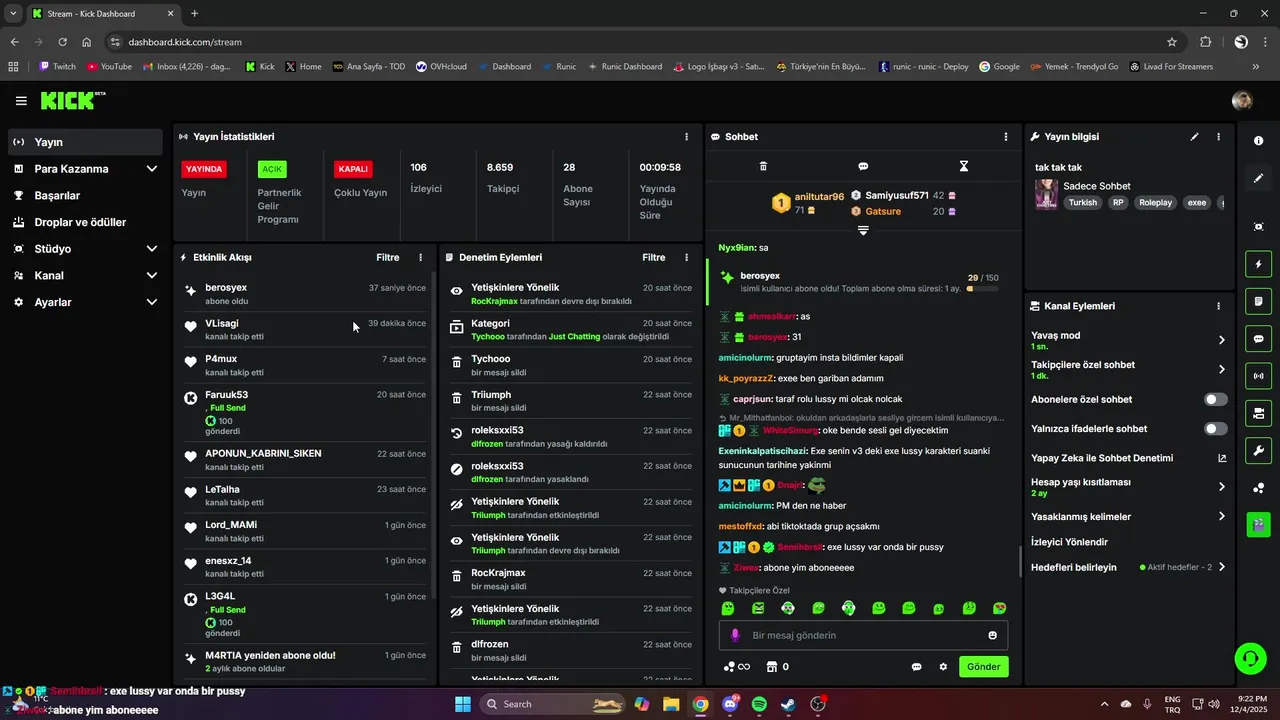
Task: Click the chat bubble icon beside settings gear
Action: [916, 667]
